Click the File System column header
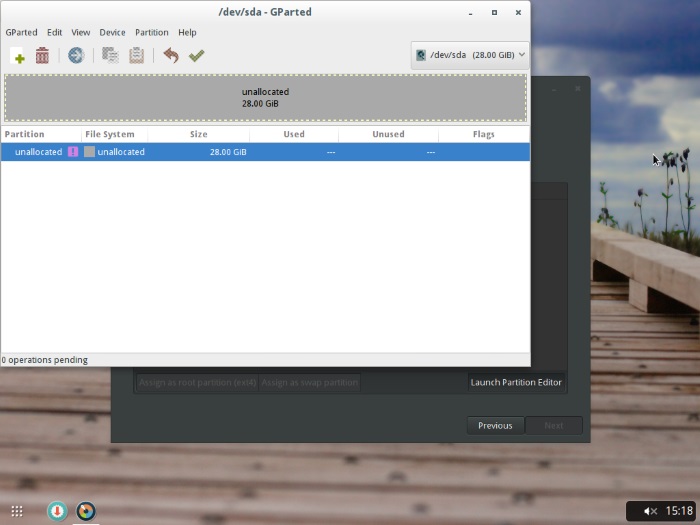The height and width of the screenshot is (525, 700). click(x=114, y=134)
